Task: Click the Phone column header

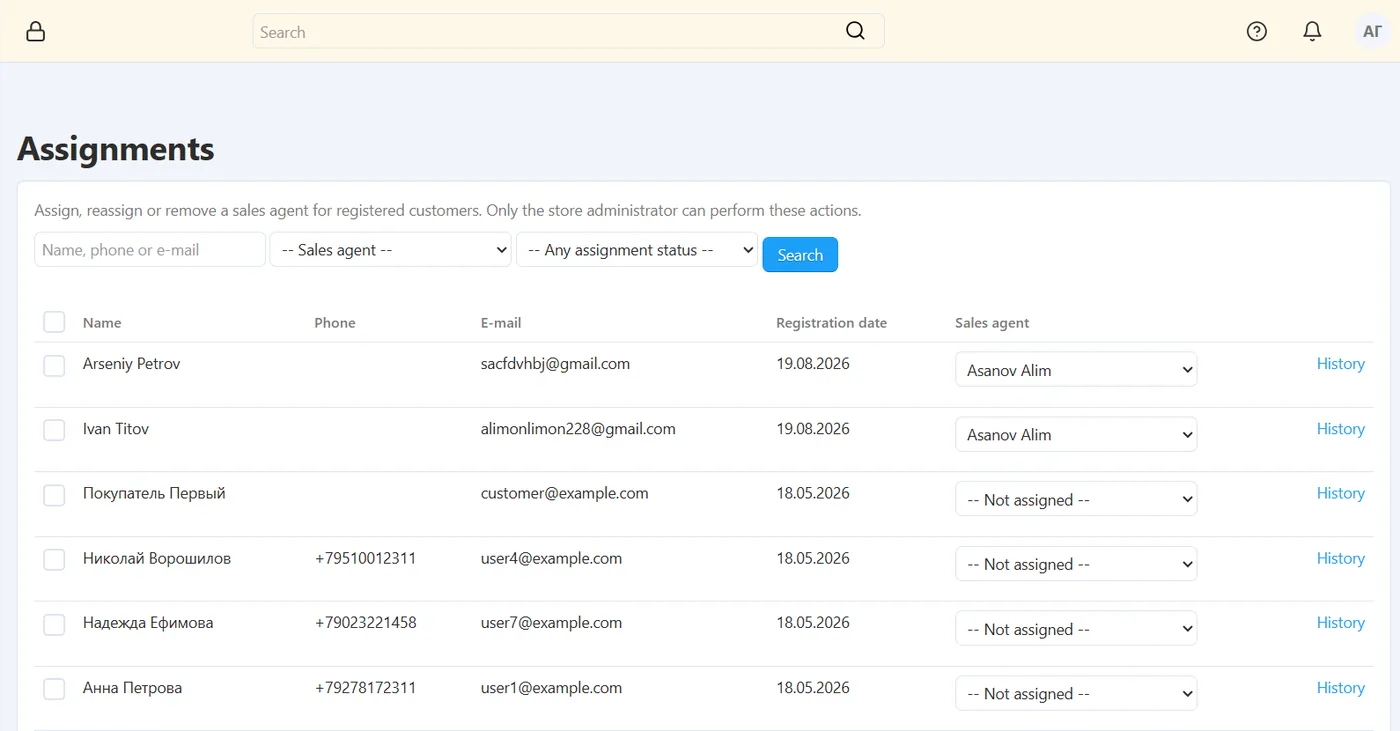Action: [x=335, y=323]
